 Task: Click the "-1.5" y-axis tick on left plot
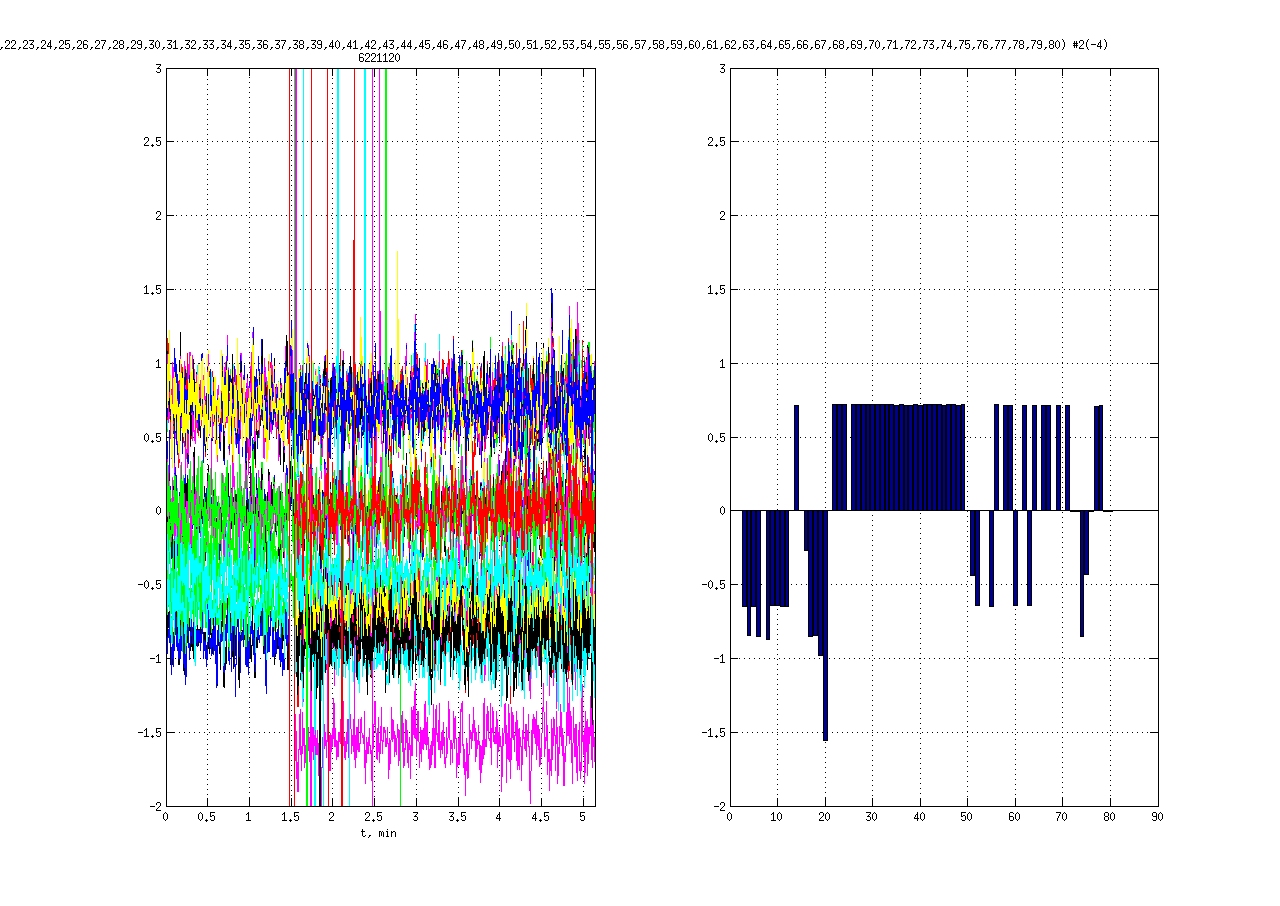click(x=150, y=732)
